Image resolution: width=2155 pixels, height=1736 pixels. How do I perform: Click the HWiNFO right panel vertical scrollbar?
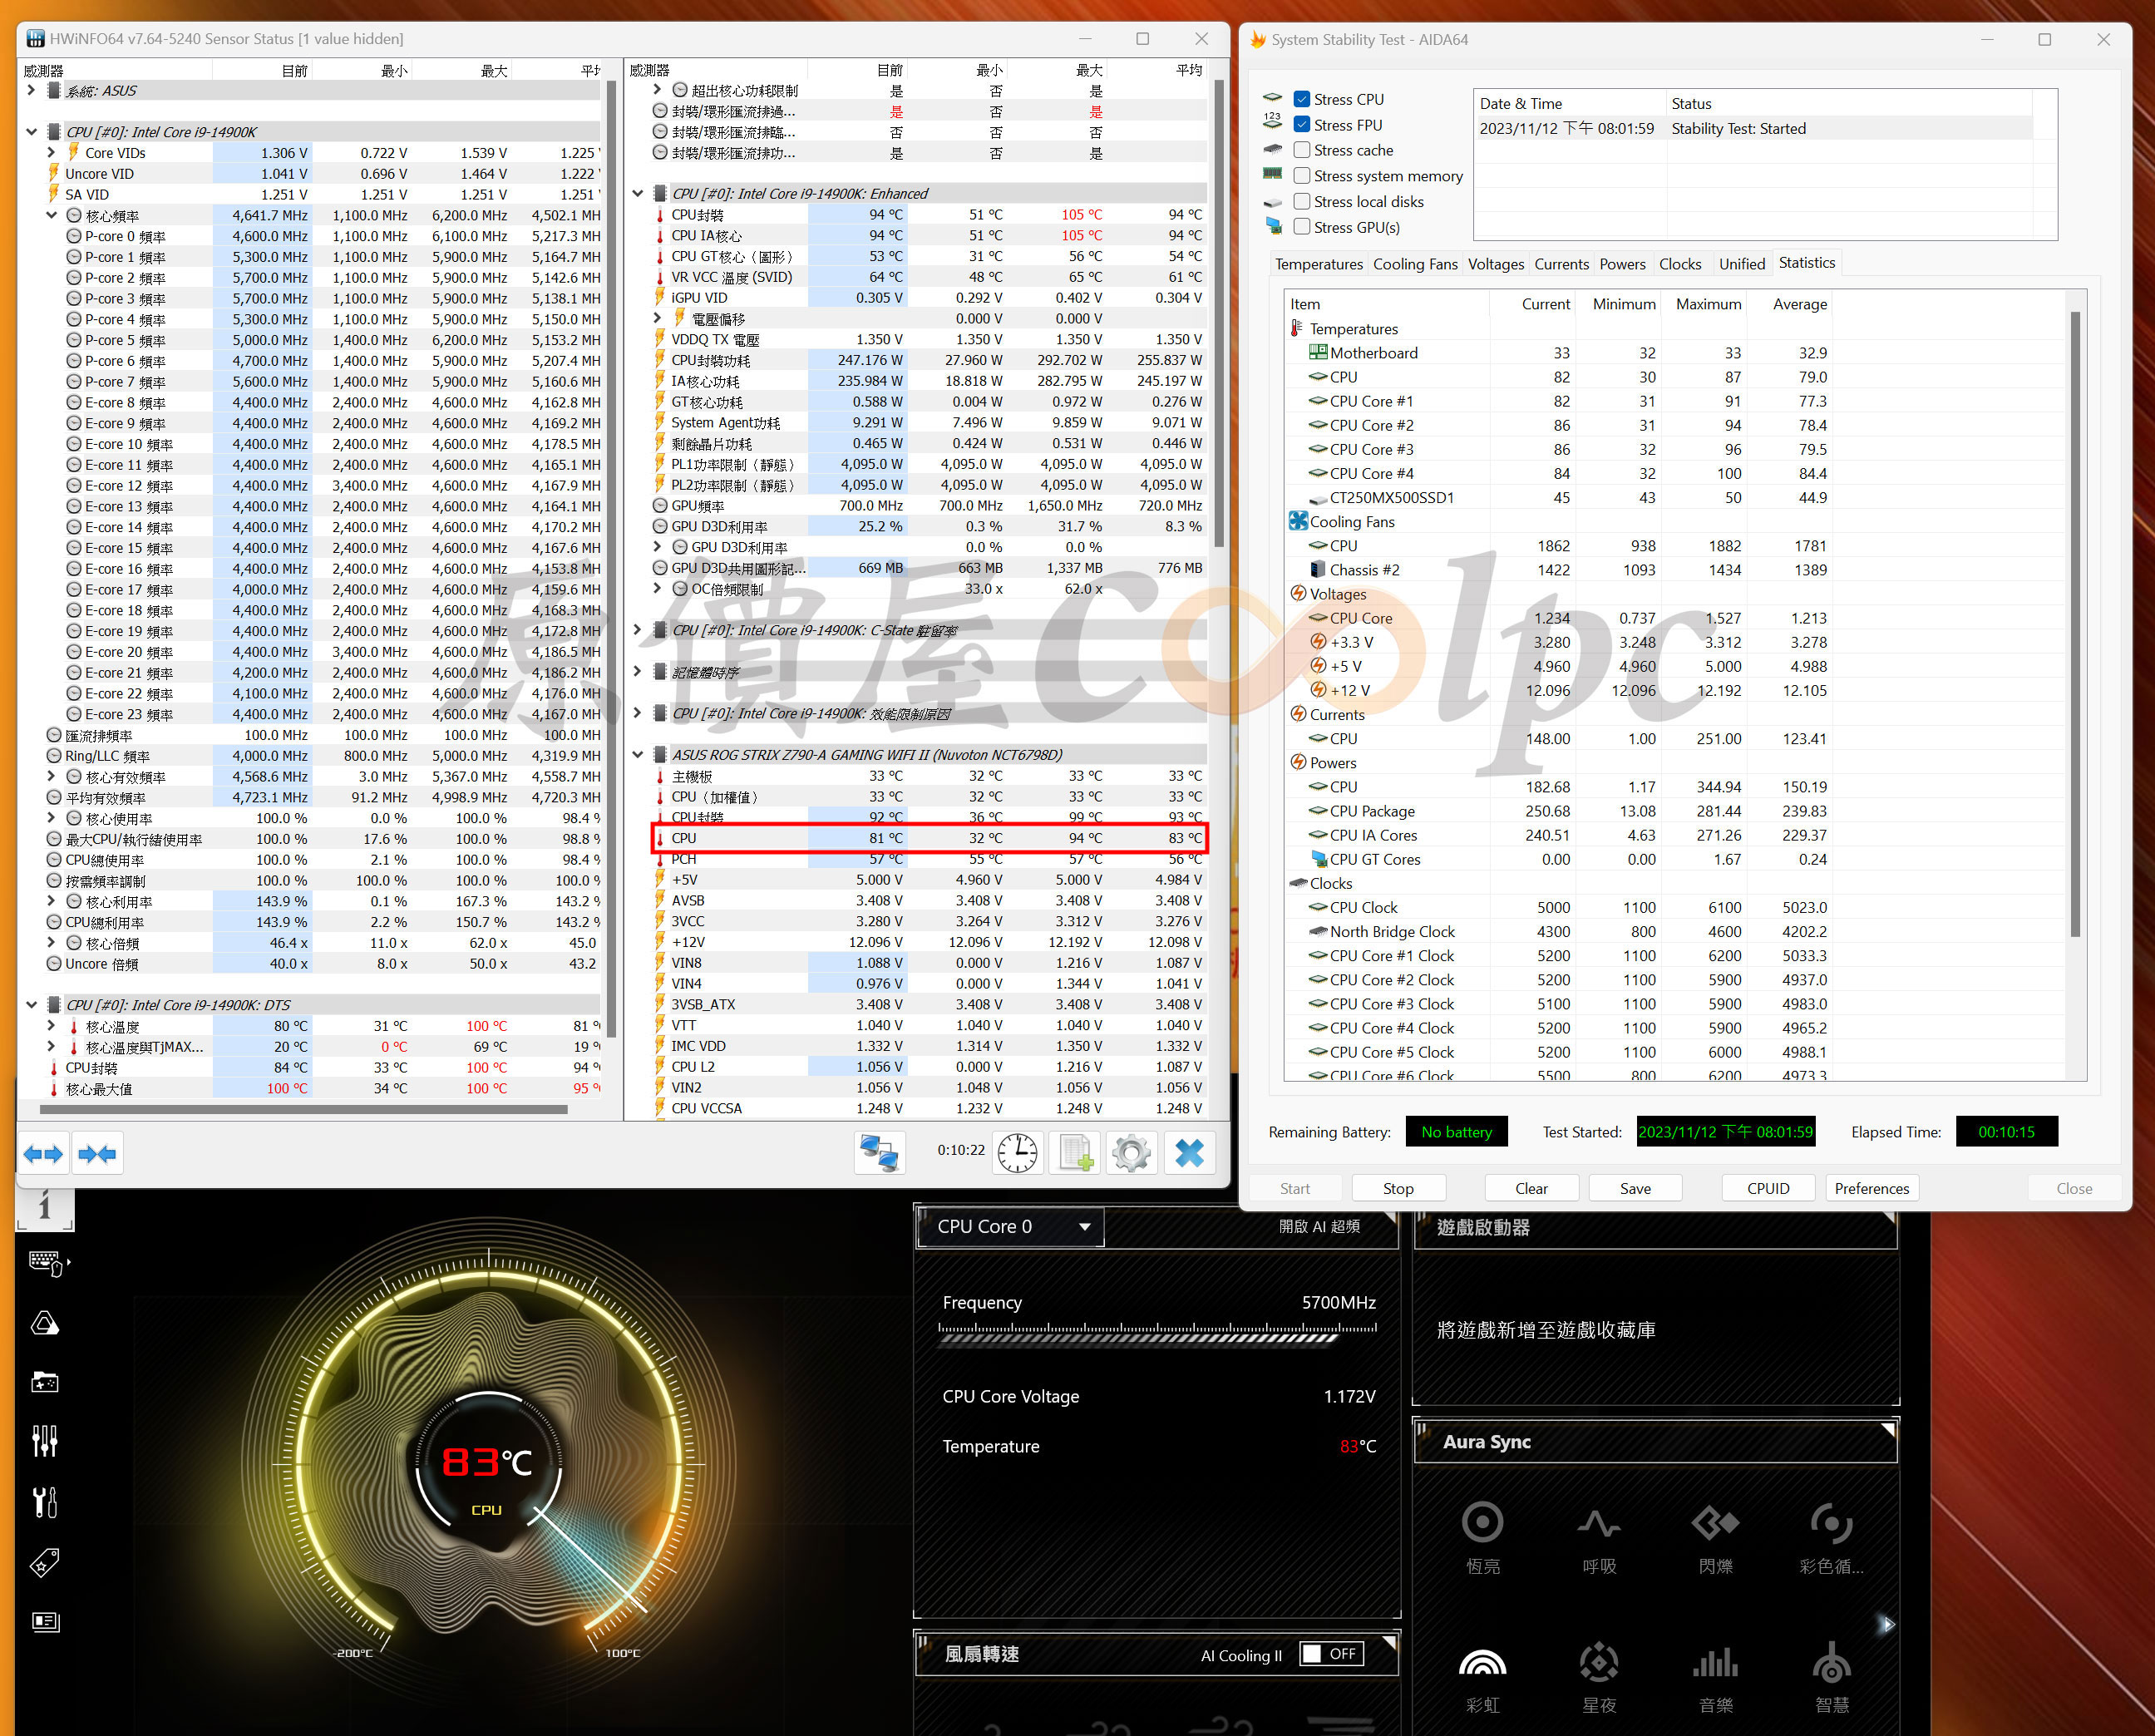point(1218,313)
